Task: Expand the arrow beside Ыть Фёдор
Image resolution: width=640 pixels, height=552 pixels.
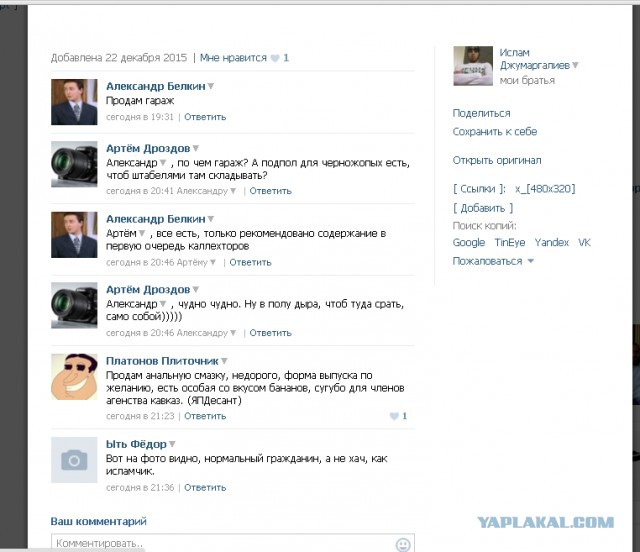Action: pyautogui.click(x=172, y=444)
